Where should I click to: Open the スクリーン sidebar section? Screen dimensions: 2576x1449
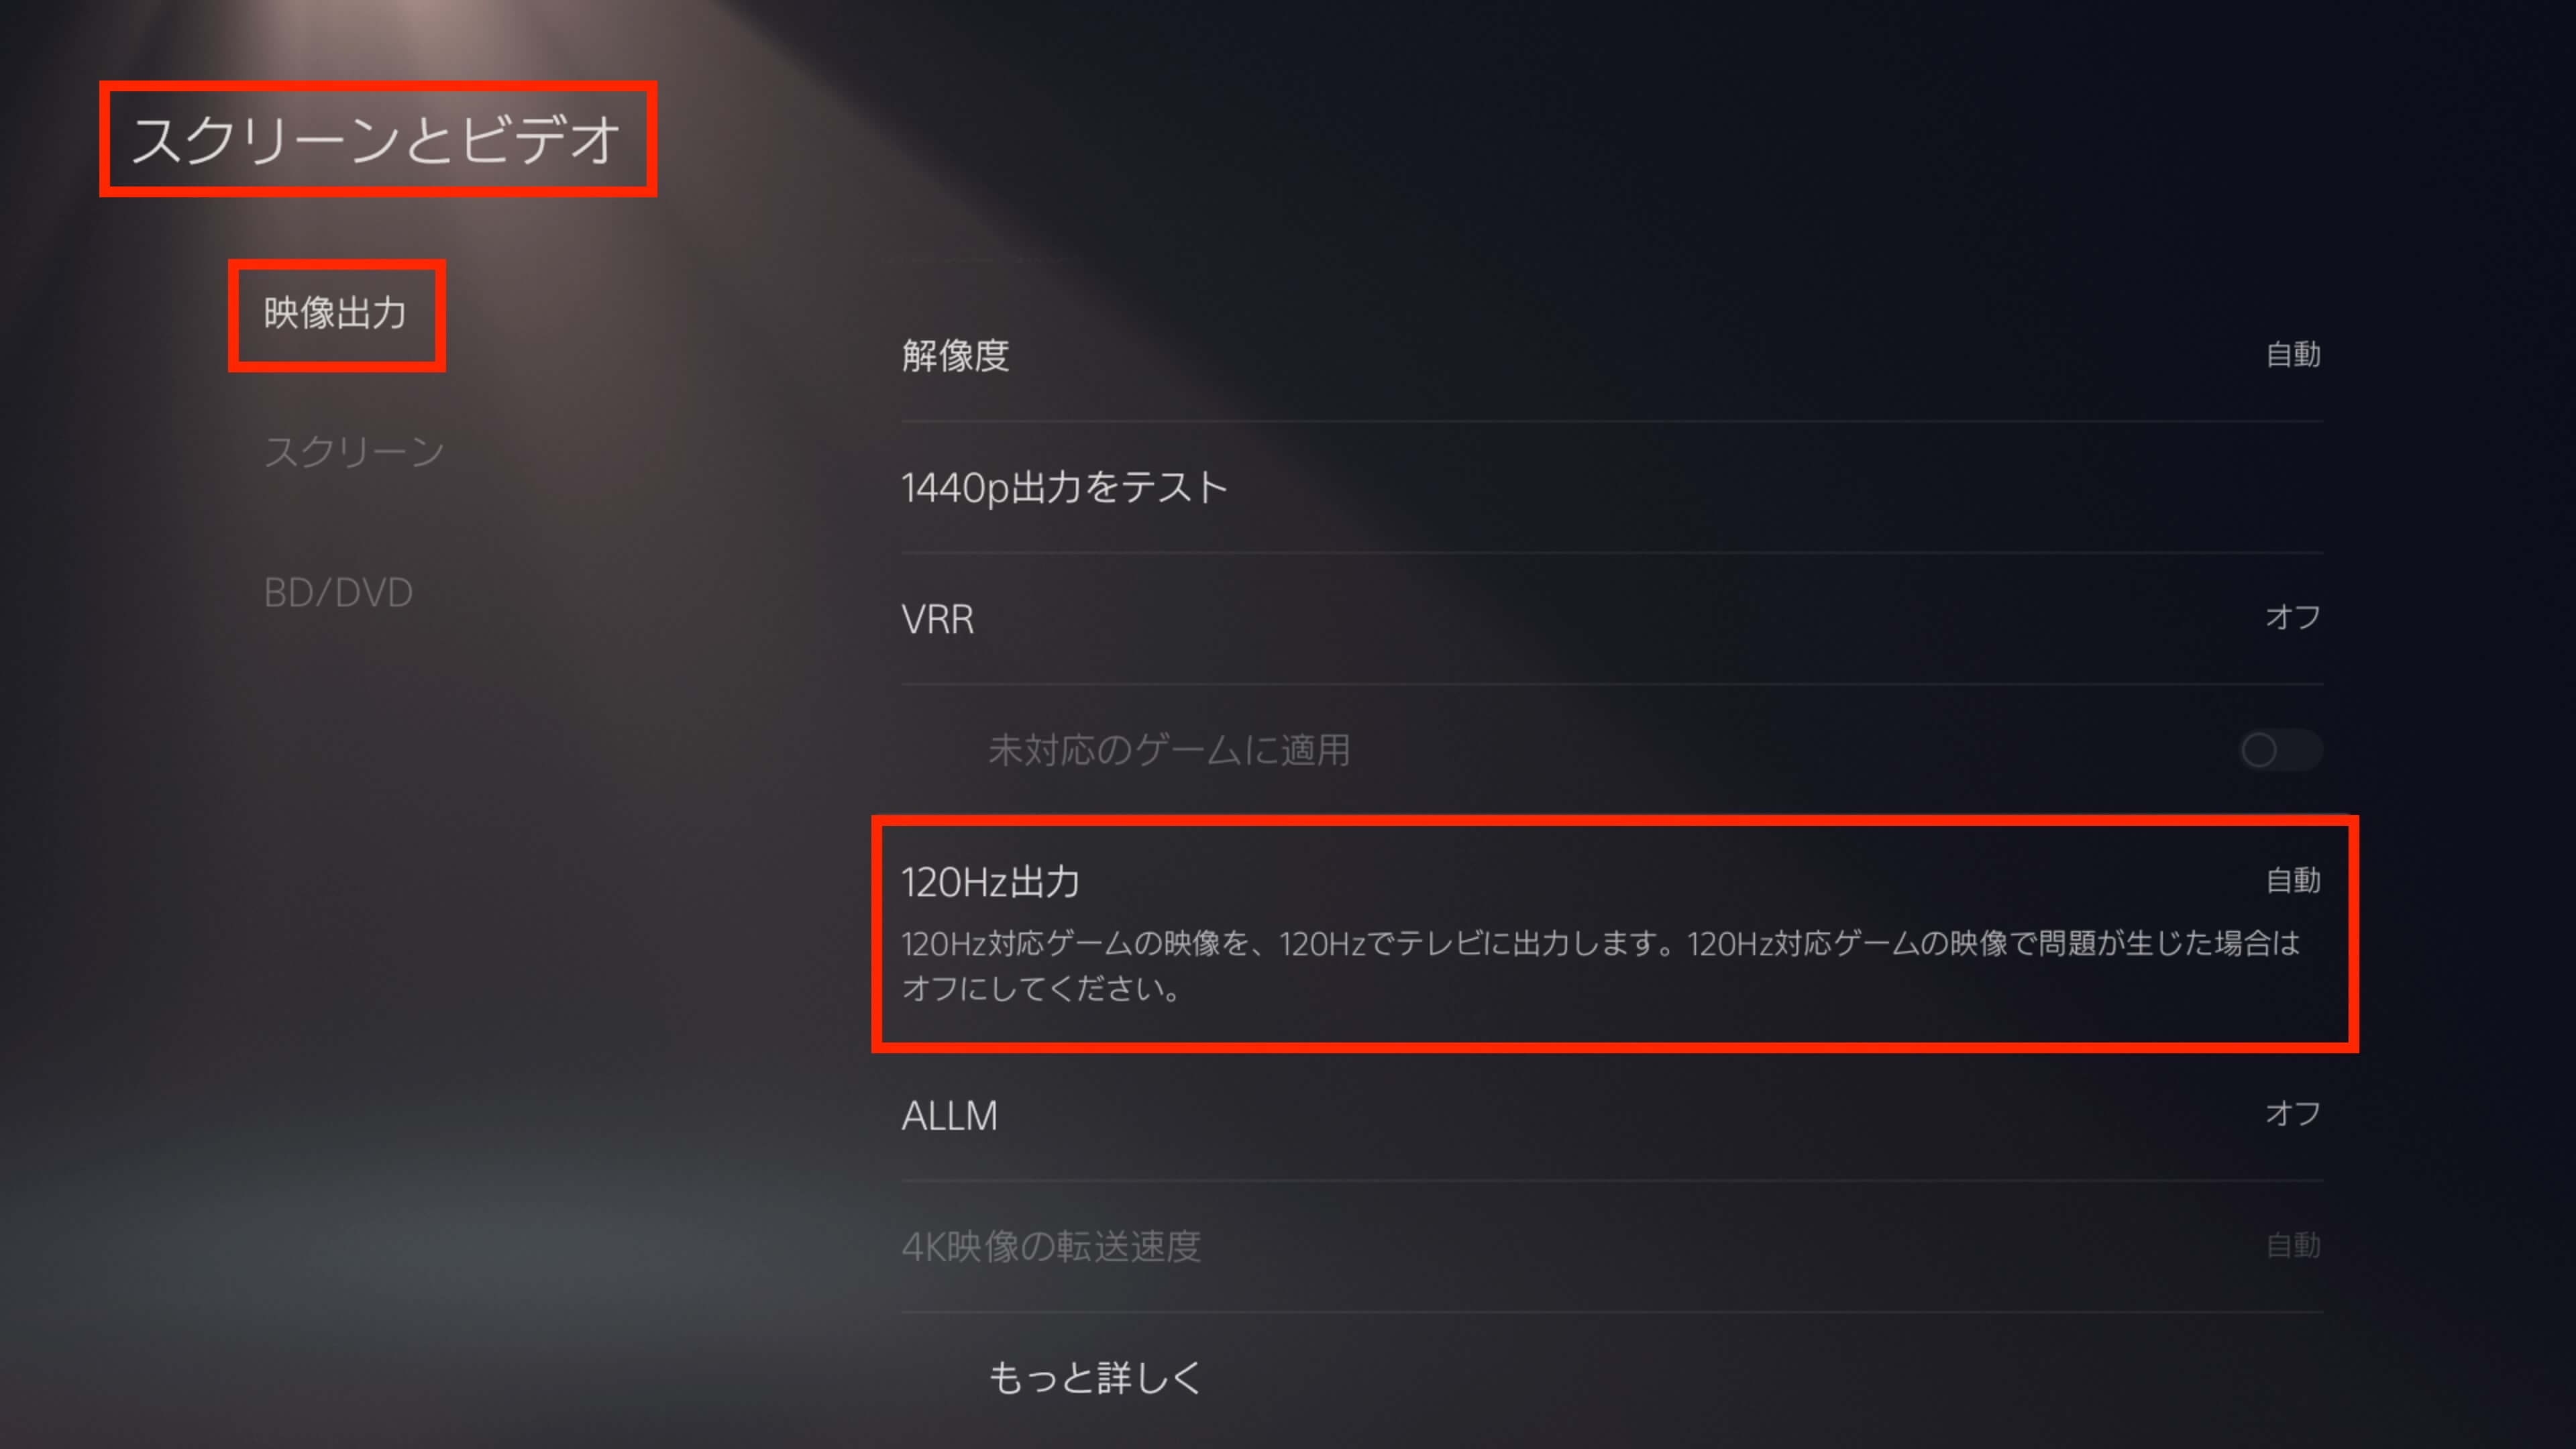[x=354, y=452]
